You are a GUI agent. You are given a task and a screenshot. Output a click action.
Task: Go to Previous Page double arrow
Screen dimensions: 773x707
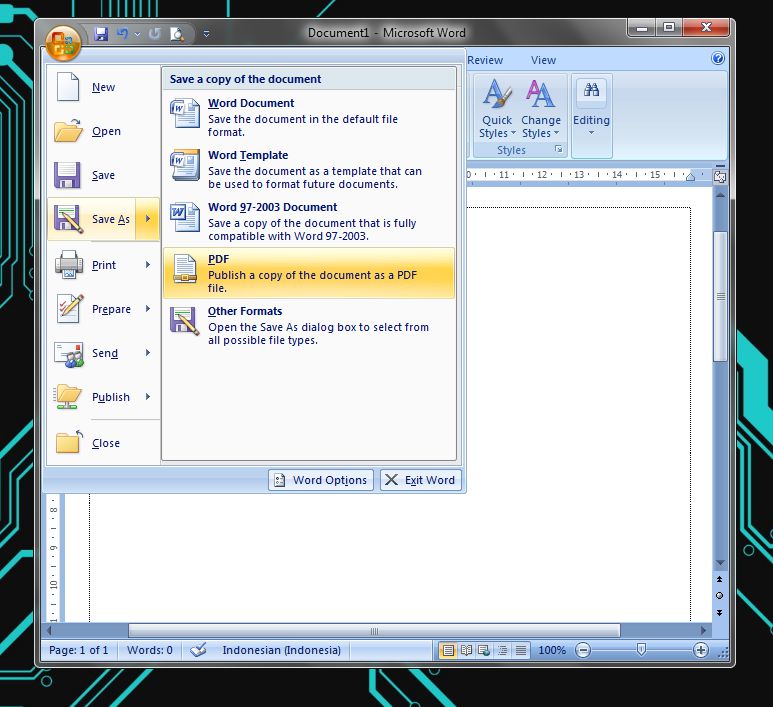coord(719,579)
